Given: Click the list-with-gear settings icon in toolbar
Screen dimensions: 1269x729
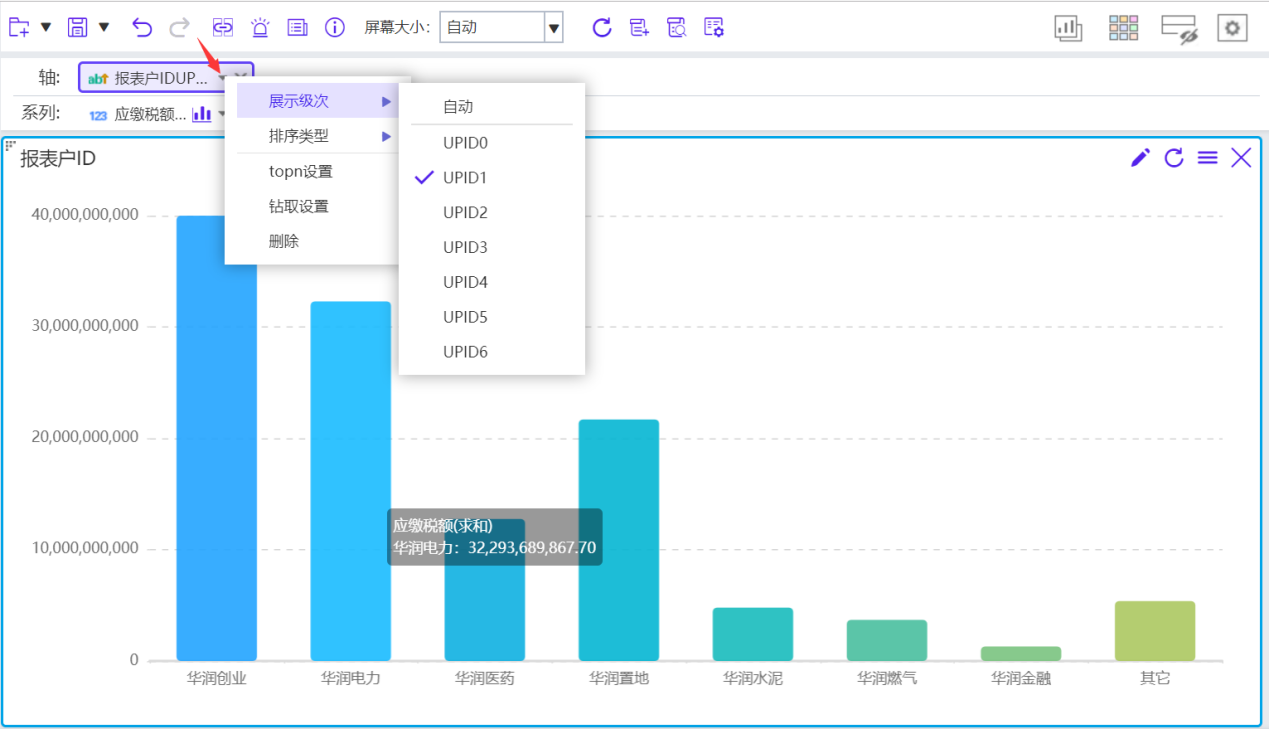Looking at the screenshot, I should [714, 27].
